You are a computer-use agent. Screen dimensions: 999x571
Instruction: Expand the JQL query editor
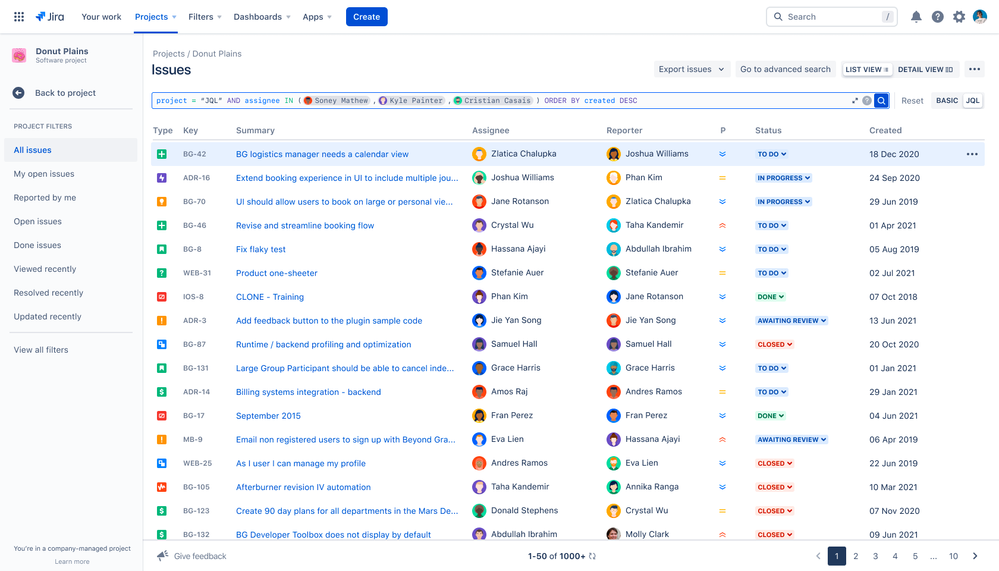click(x=855, y=101)
